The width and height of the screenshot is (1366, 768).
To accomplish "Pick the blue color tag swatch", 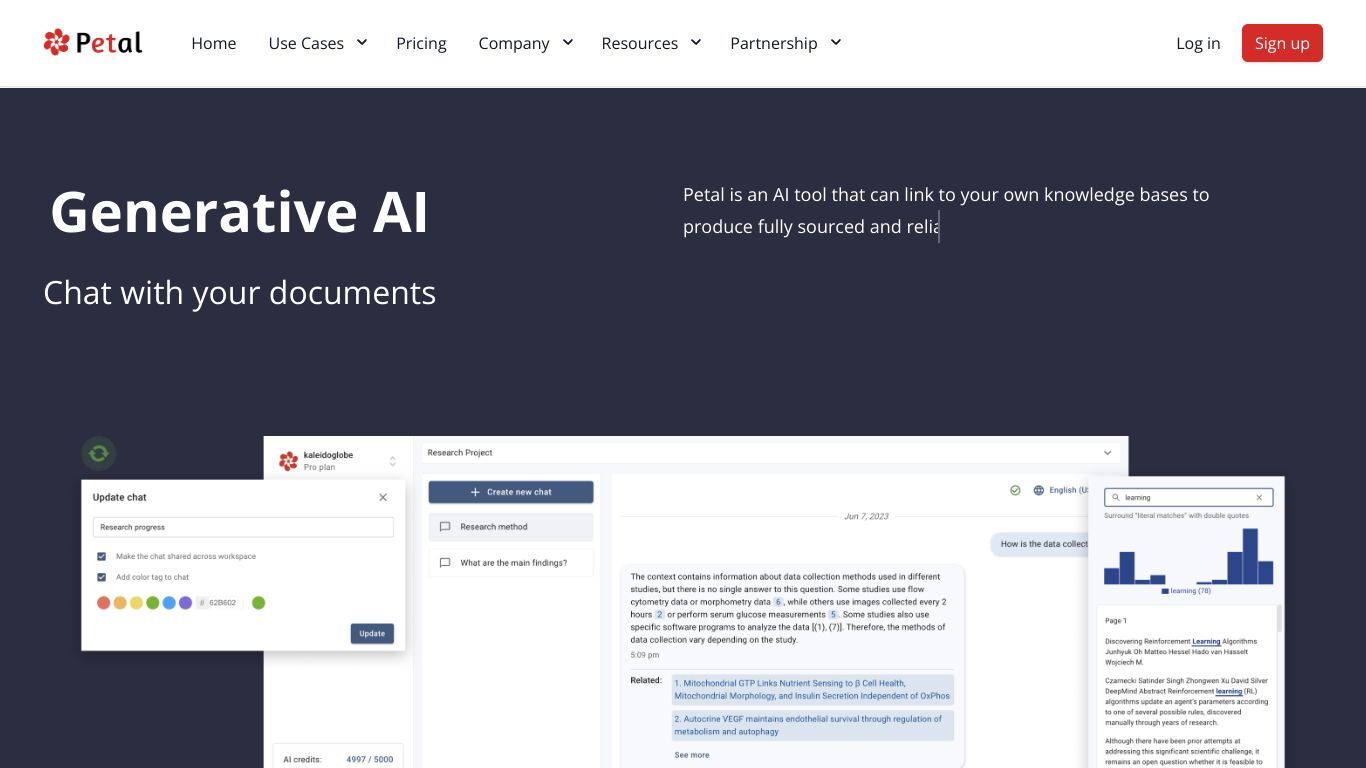I will [169, 603].
